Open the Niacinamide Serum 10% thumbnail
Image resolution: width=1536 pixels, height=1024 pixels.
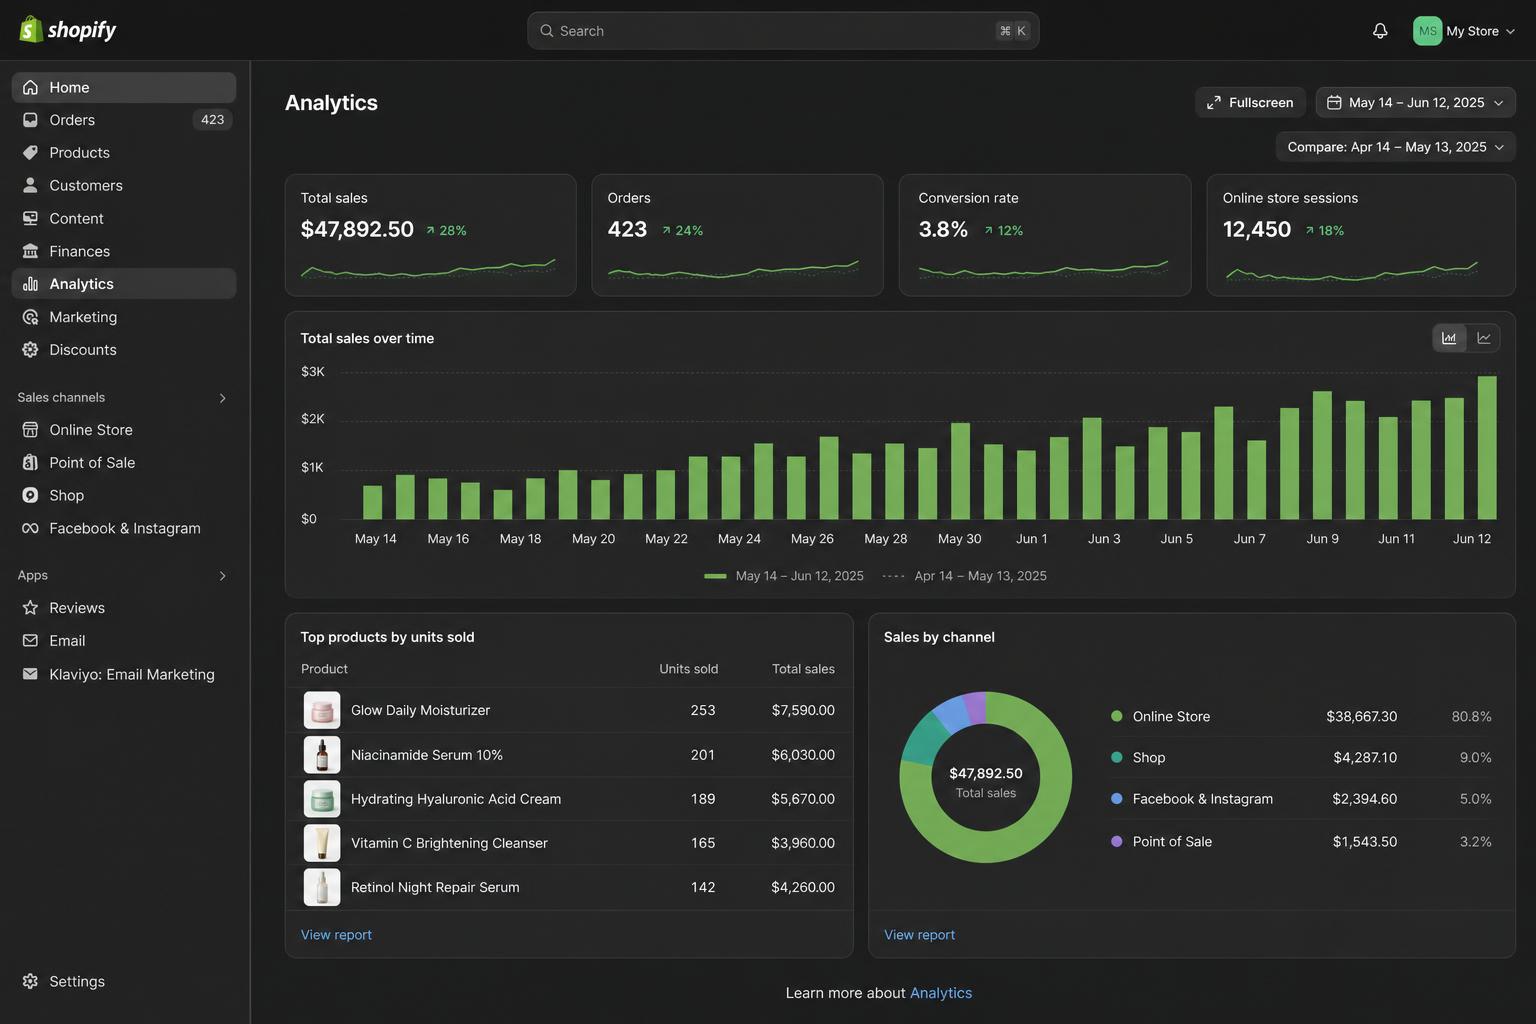[x=322, y=755]
